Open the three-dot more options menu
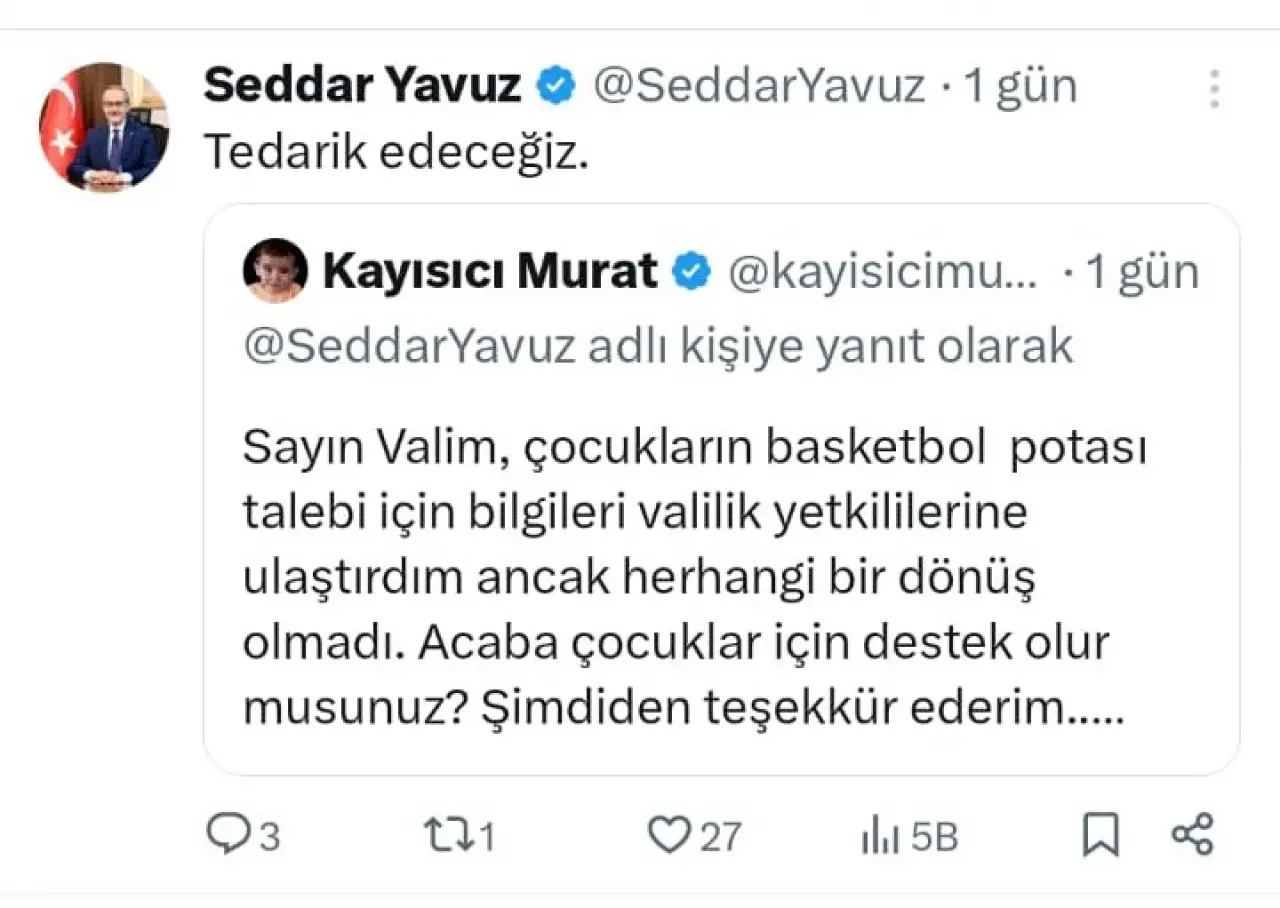 click(x=1214, y=89)
